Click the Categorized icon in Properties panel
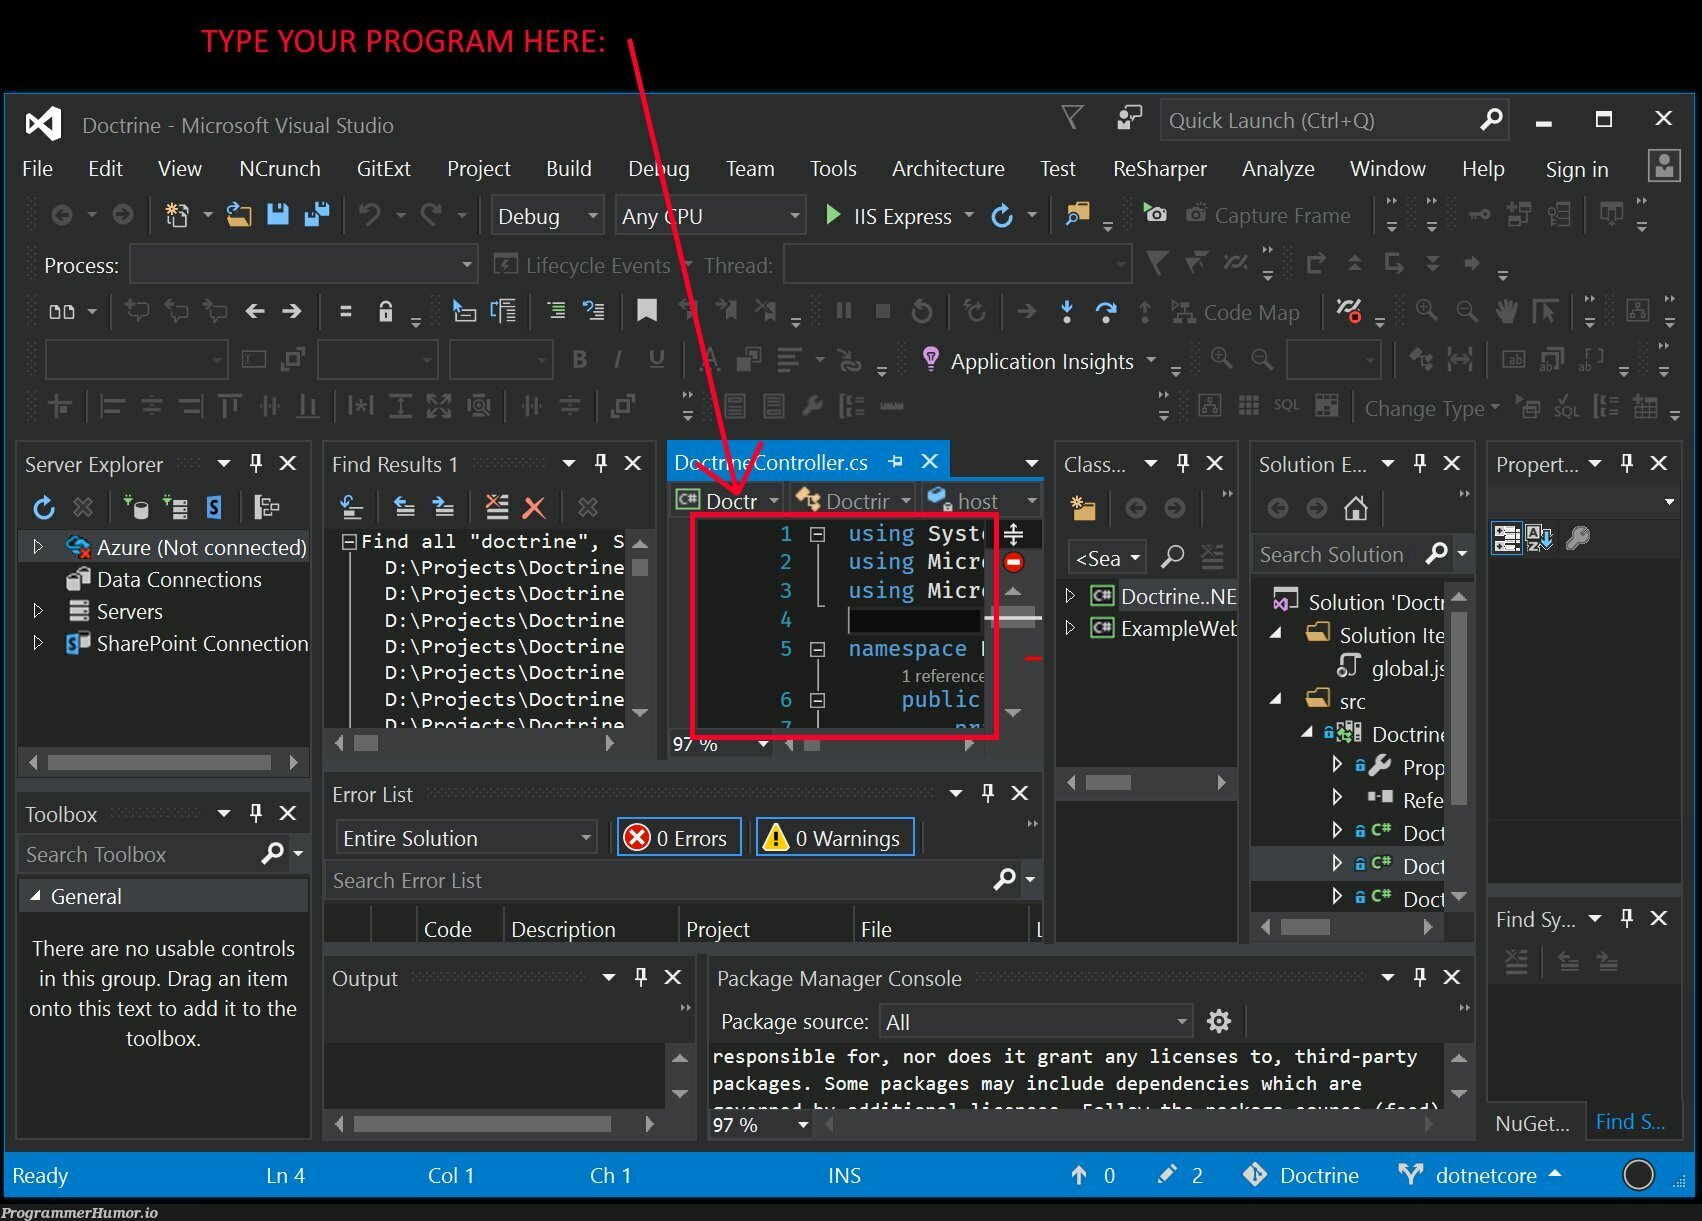This screenshot has width=1702, height=1221. click(x=1506, y=538)
